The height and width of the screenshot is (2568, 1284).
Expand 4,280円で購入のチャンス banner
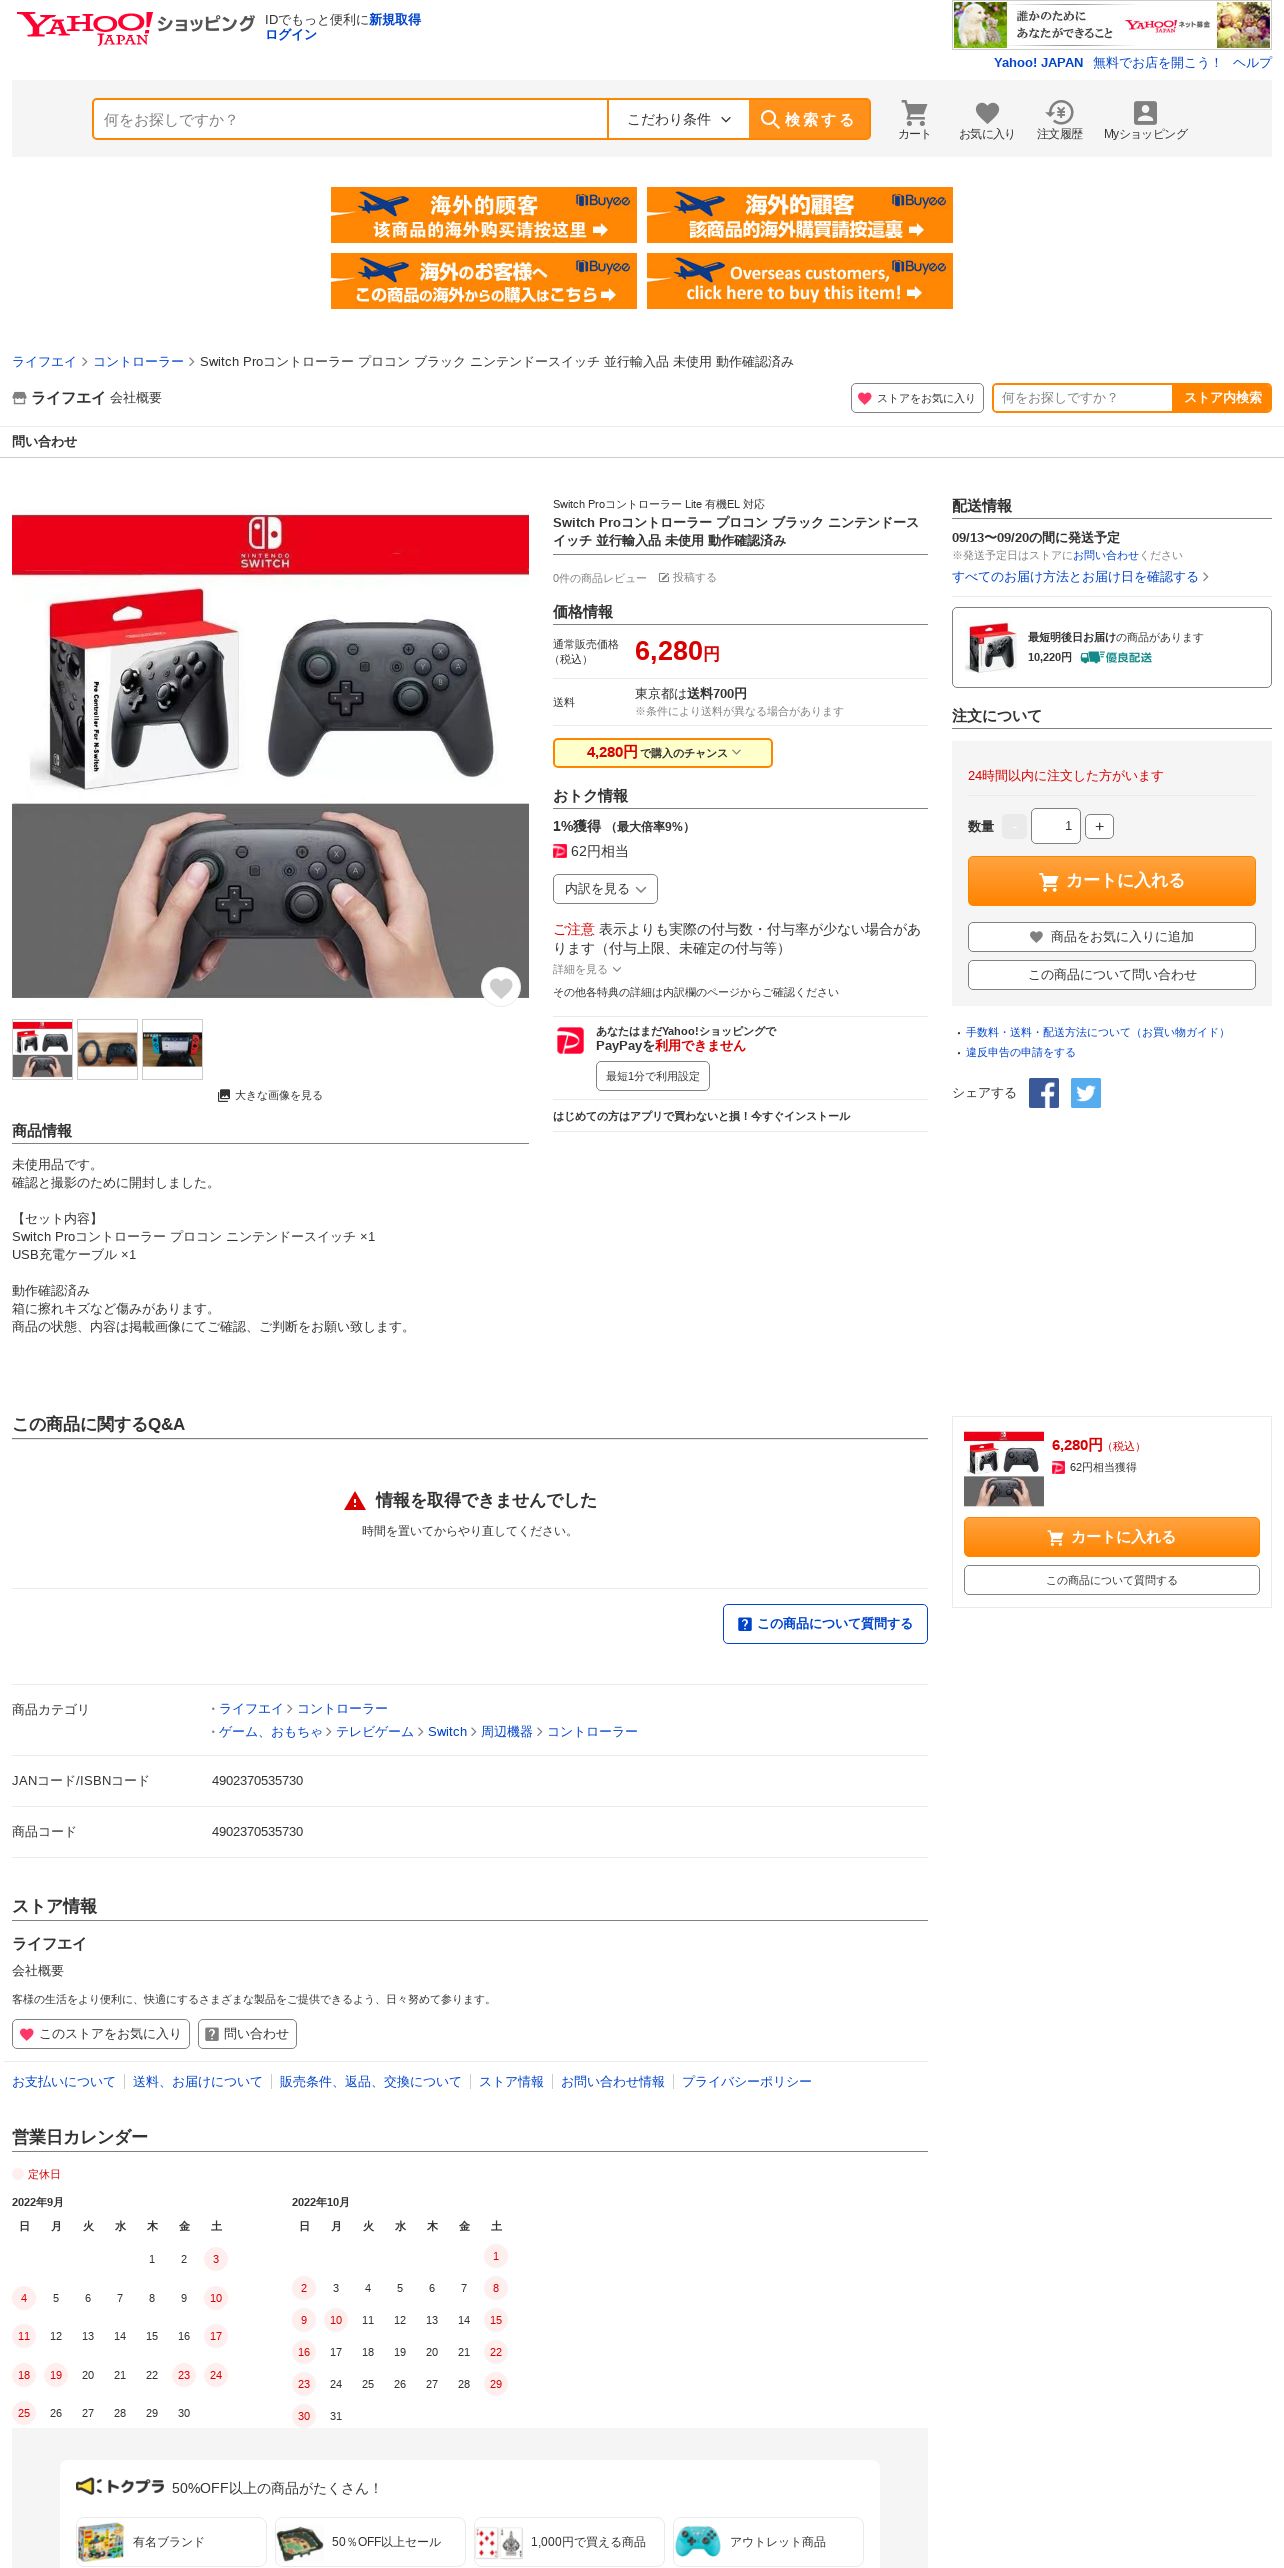[663, 753]
